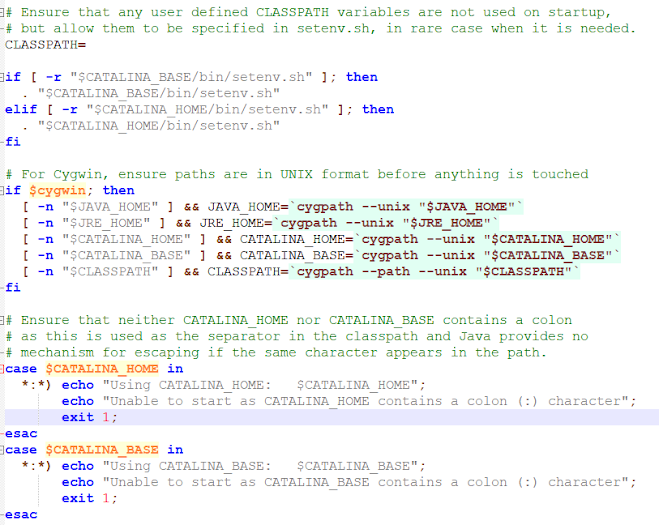Collapse the fold at 'if [ -r "$CATALINA_BASE/bin/setenv.sh"' line
The image size is (659, 525).
click(x=4, y=77)
